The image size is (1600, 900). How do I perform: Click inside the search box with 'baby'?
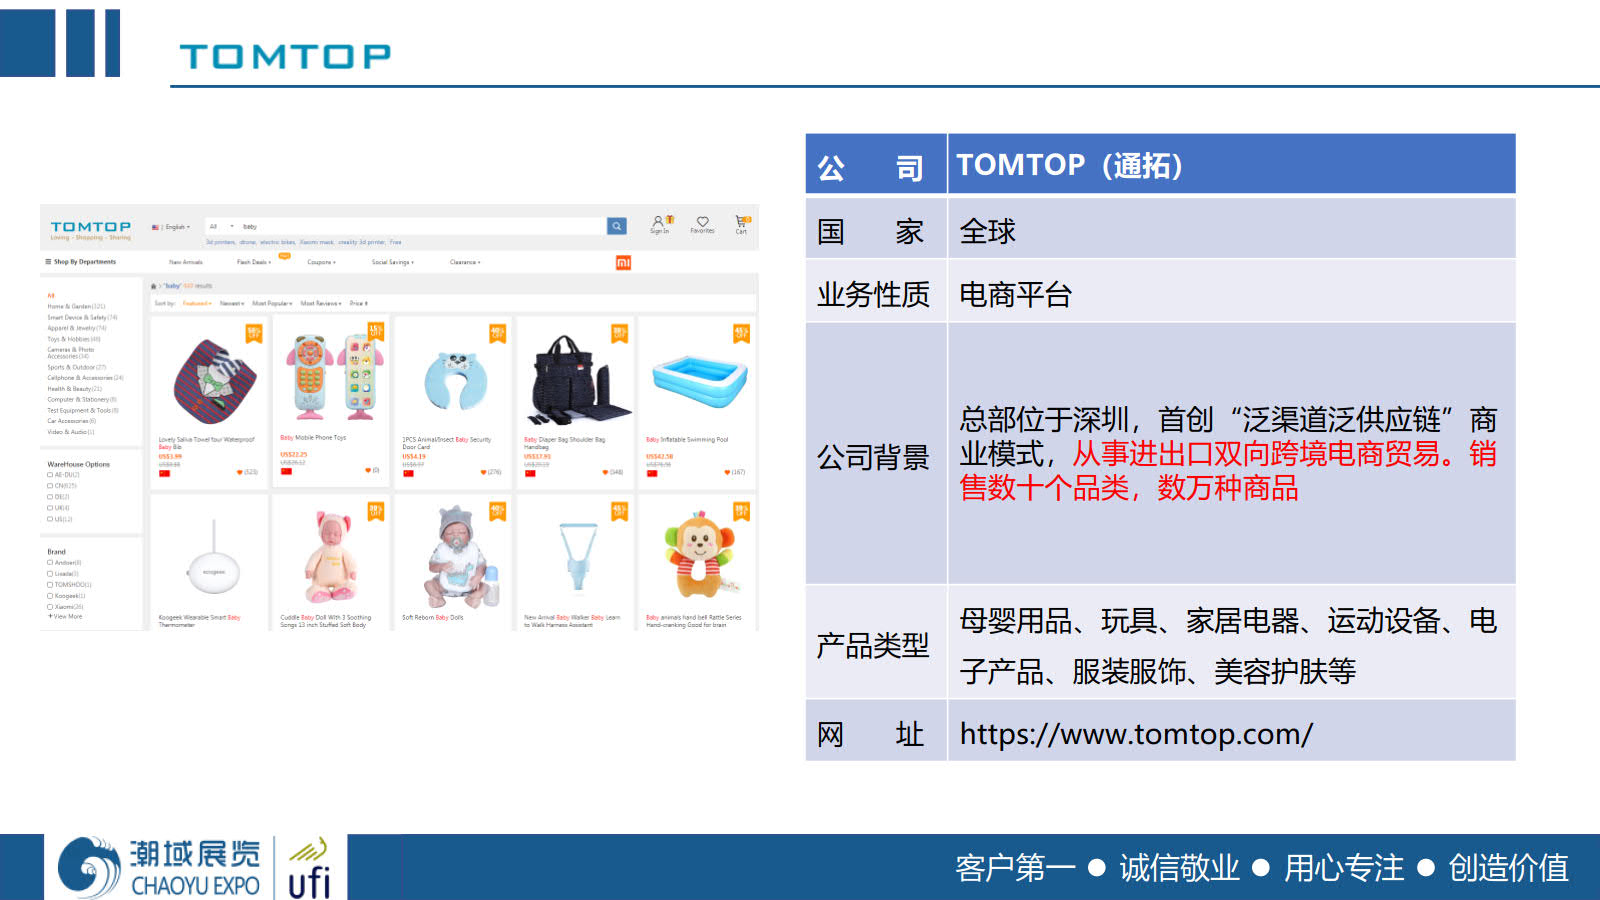(420, 227)
